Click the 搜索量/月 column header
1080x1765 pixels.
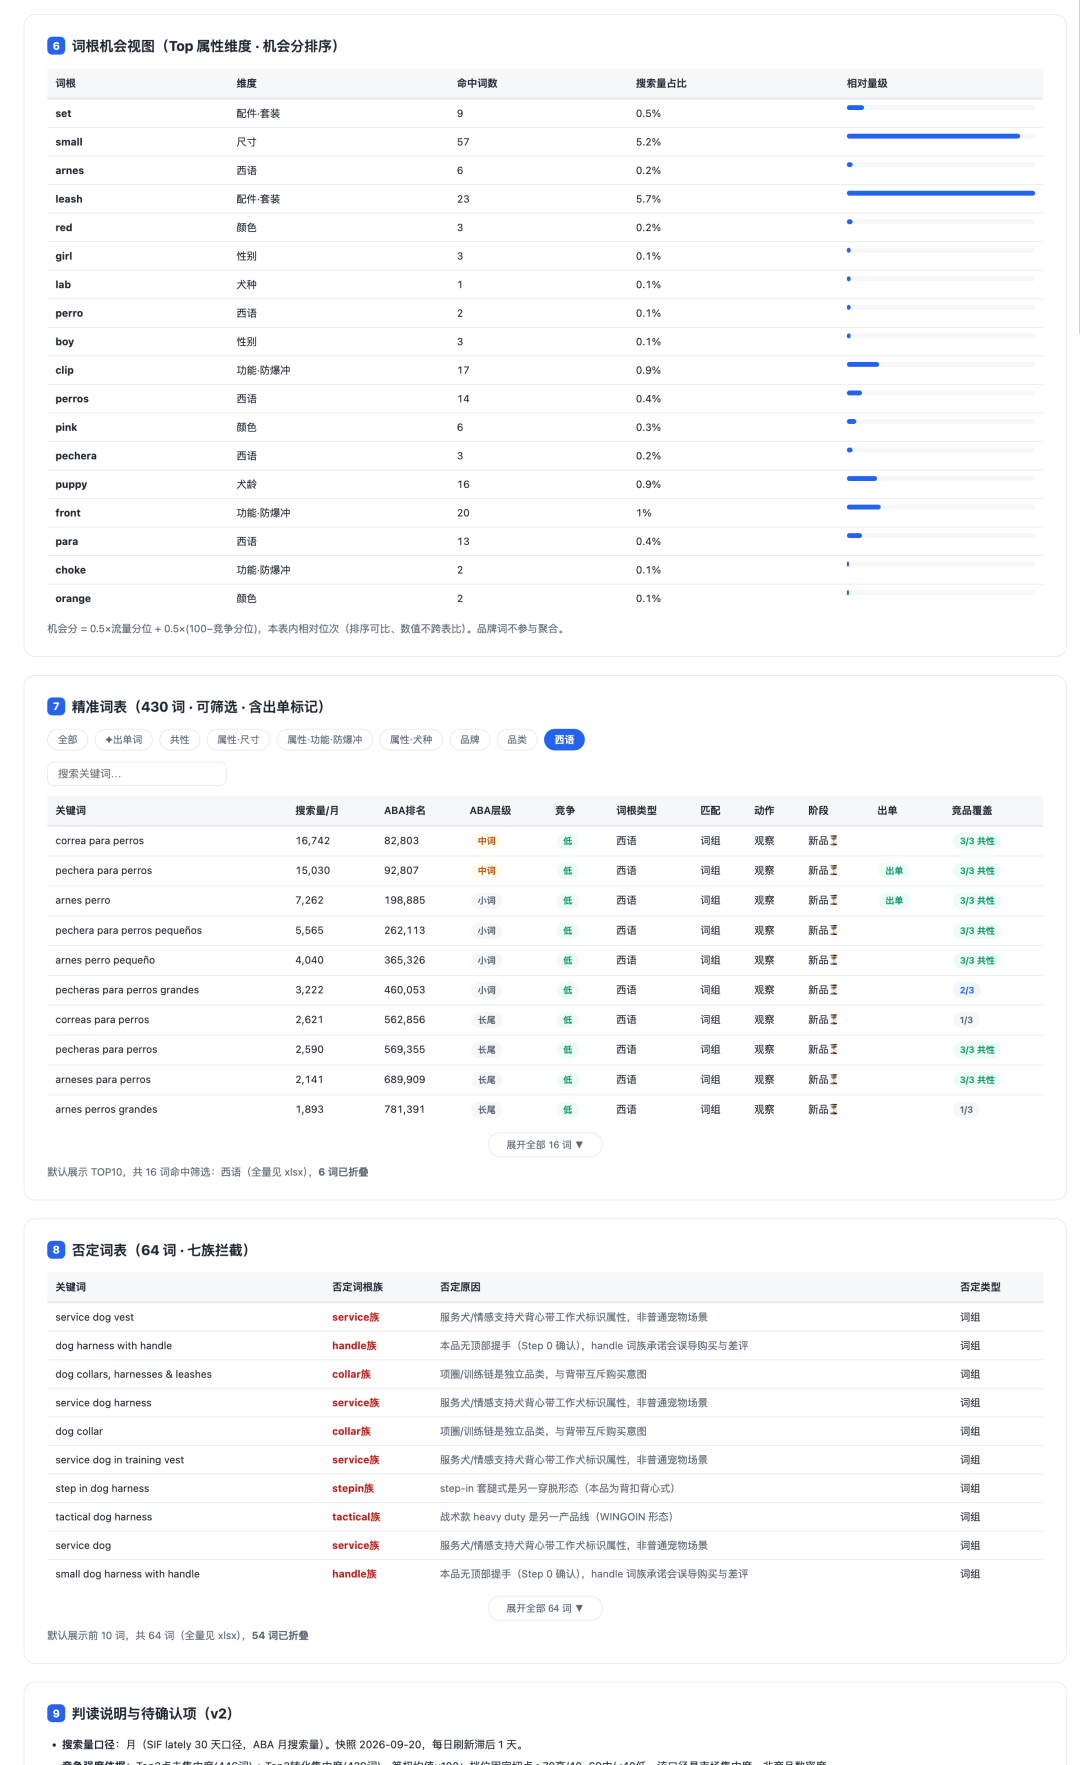(317, 811)
